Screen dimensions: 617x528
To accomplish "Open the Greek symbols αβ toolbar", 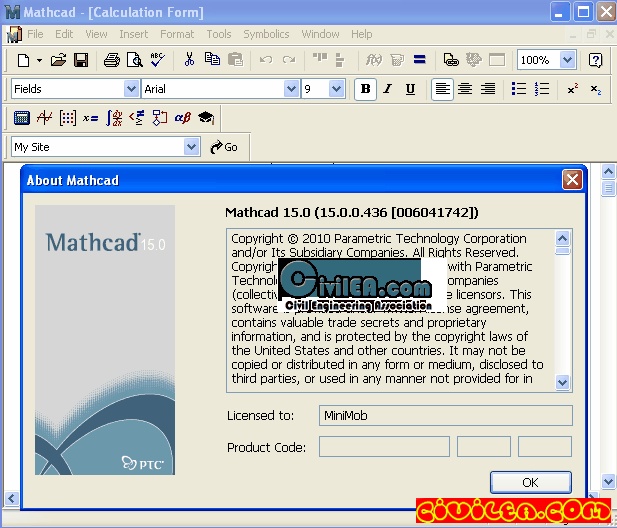I will pos(183,118).
